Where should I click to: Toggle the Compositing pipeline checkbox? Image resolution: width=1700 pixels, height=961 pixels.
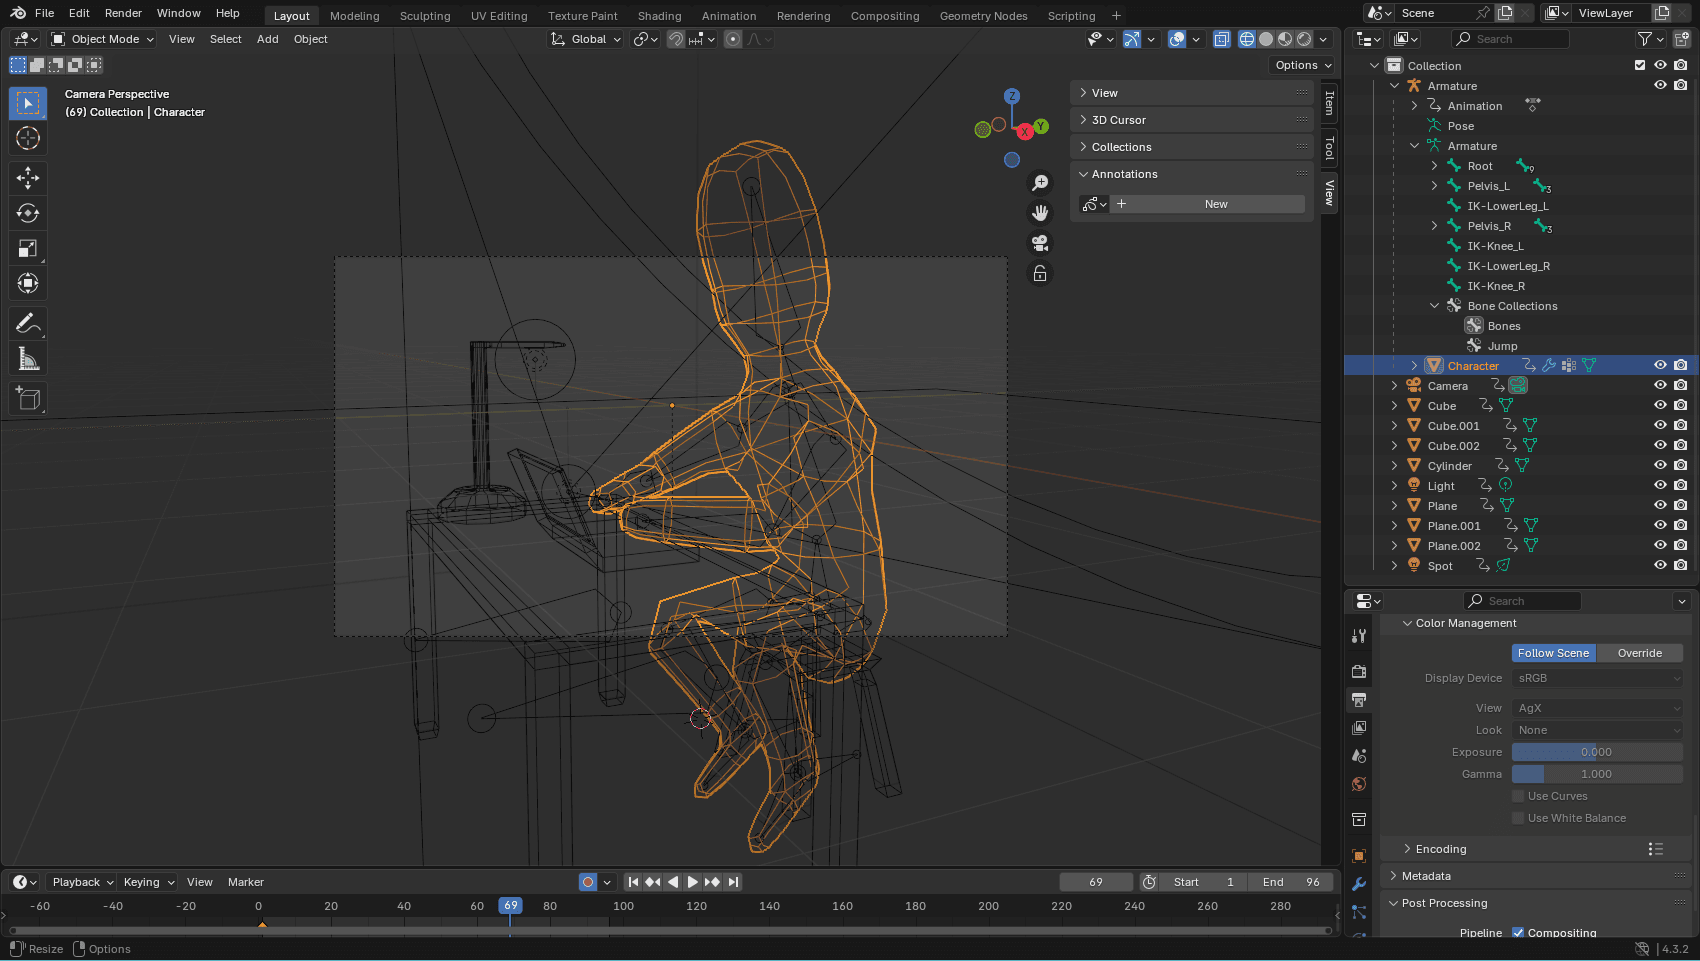[x=1518, y=933]
